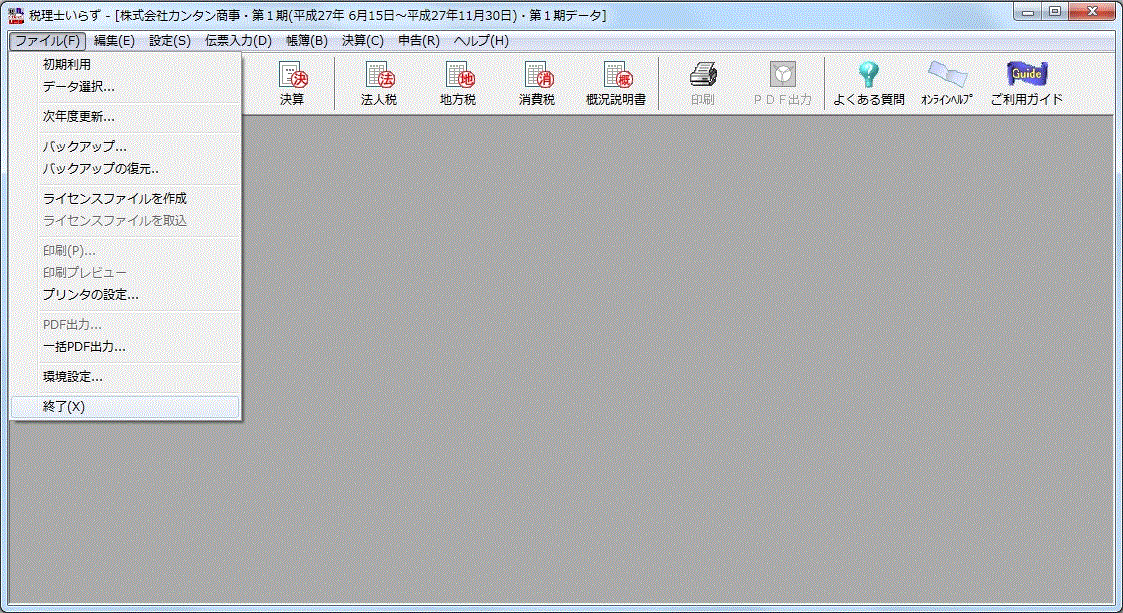1123x613 pixels.
Task: Choose 一括PDF出力... menu item
Action: click(84, 347)
